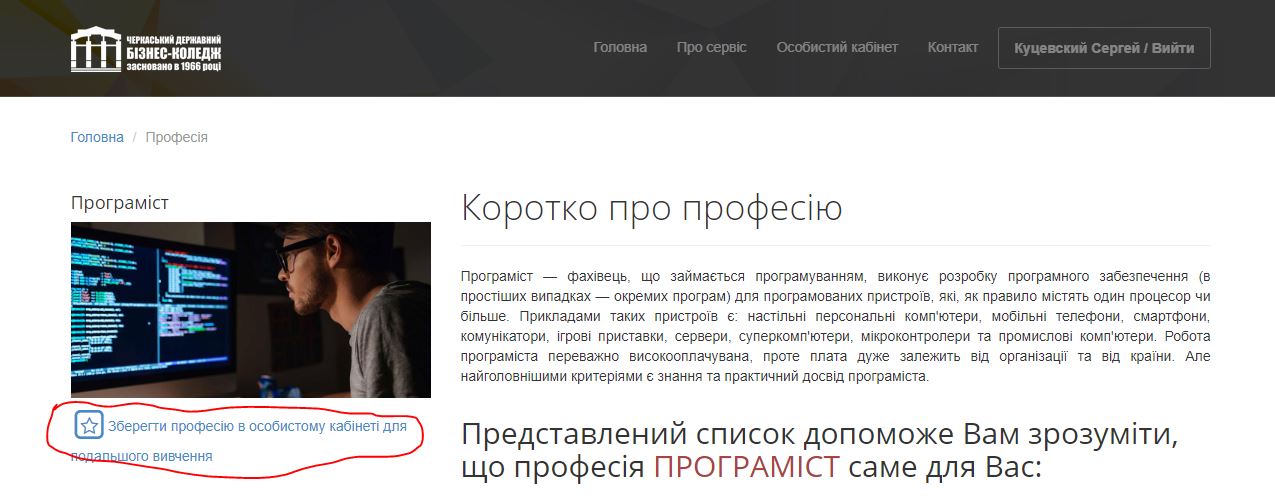Click the college logo in the header
The height and width of the screenshot is (501, 1275).
point(146,49)
